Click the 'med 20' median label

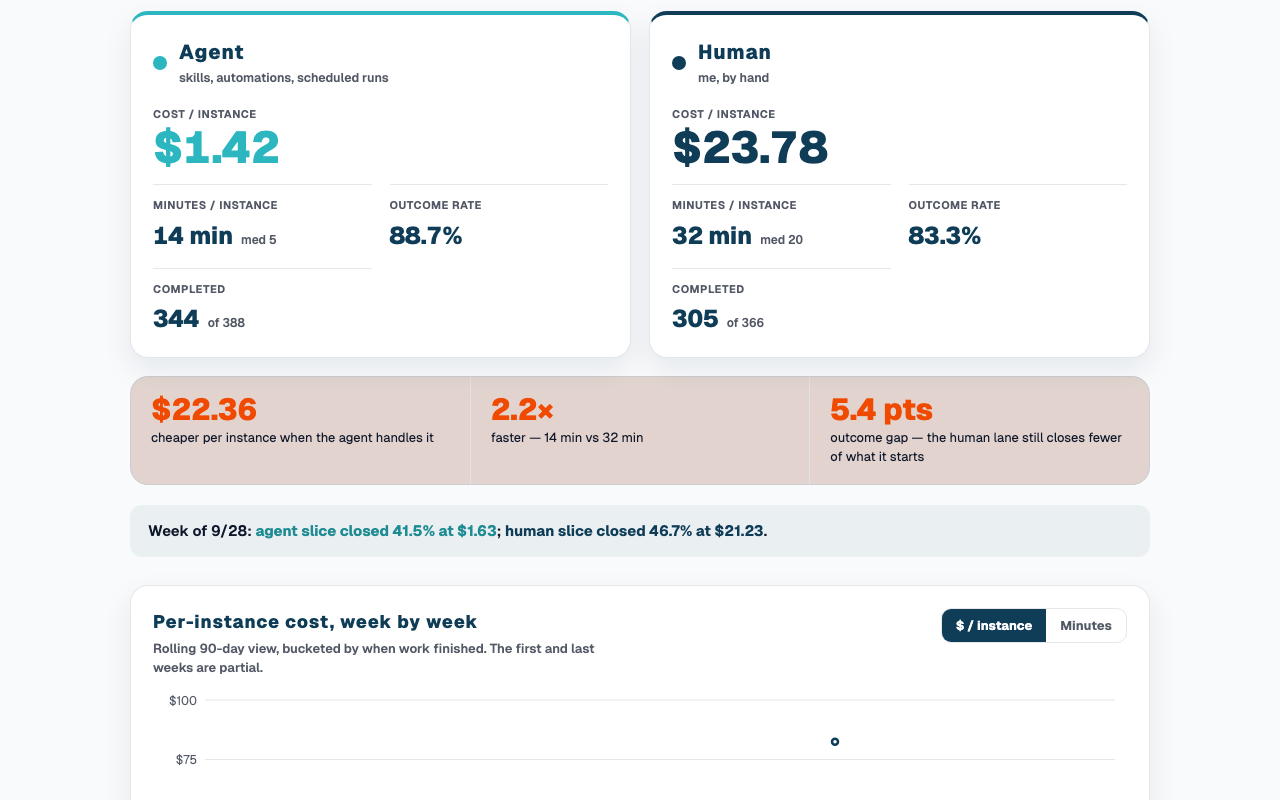coord(781,240)
